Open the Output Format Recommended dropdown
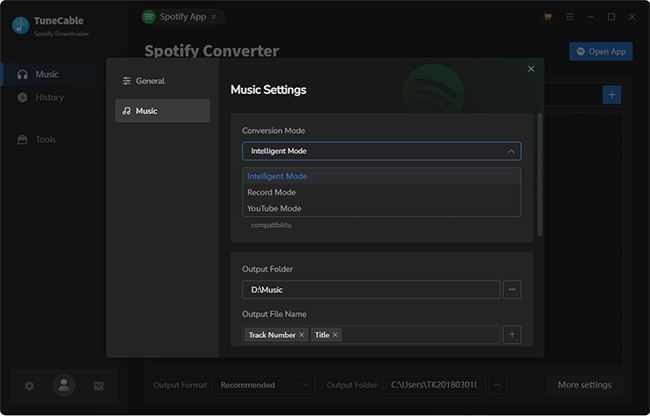 point(263,385)
